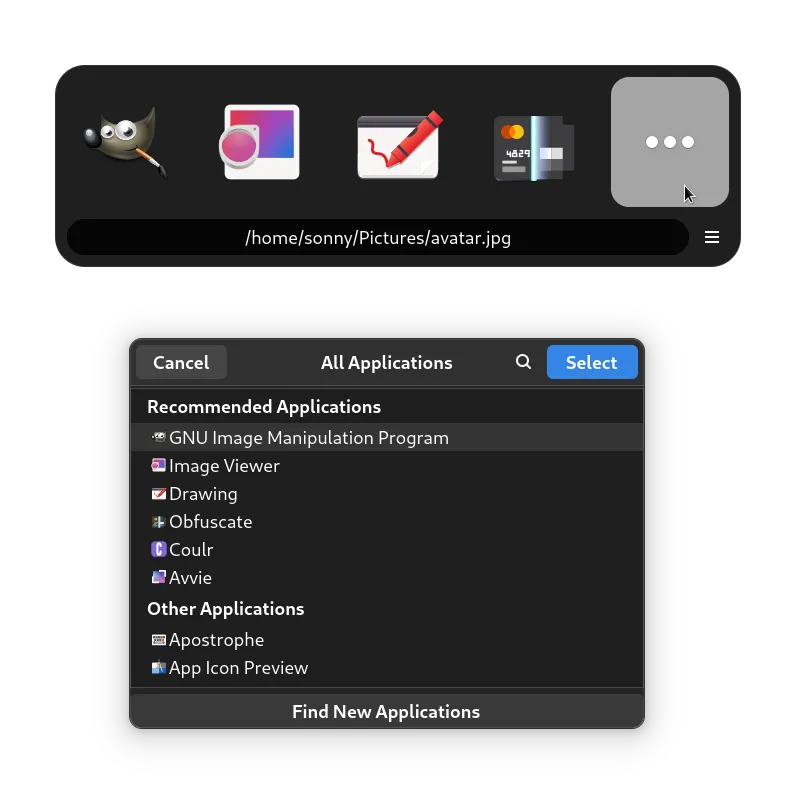Open the hamburger menu beside file path
The width and height of the screenshot is (800, 800).
pos(712,237)
